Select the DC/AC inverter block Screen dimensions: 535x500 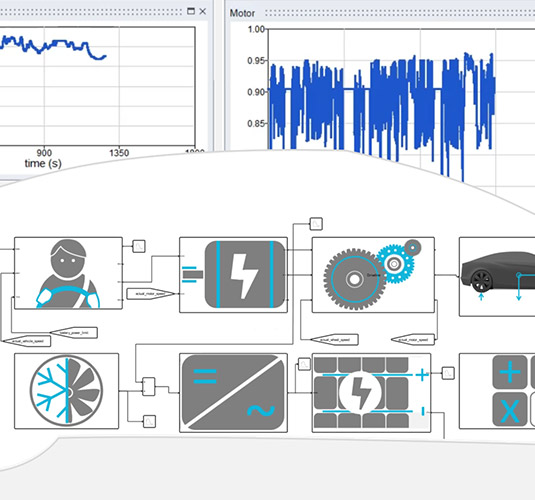point(233,393)
